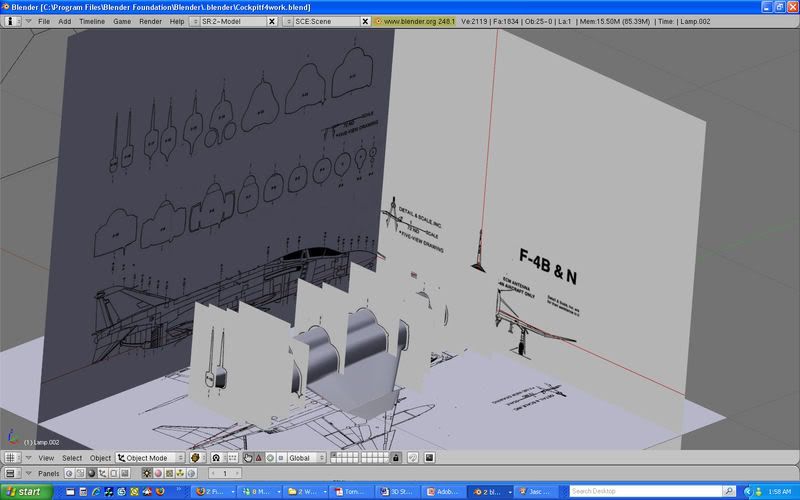This screenshot has height=500, width=800.
Task: Open the Material buttons red sphere
Action: click(158, 473)
